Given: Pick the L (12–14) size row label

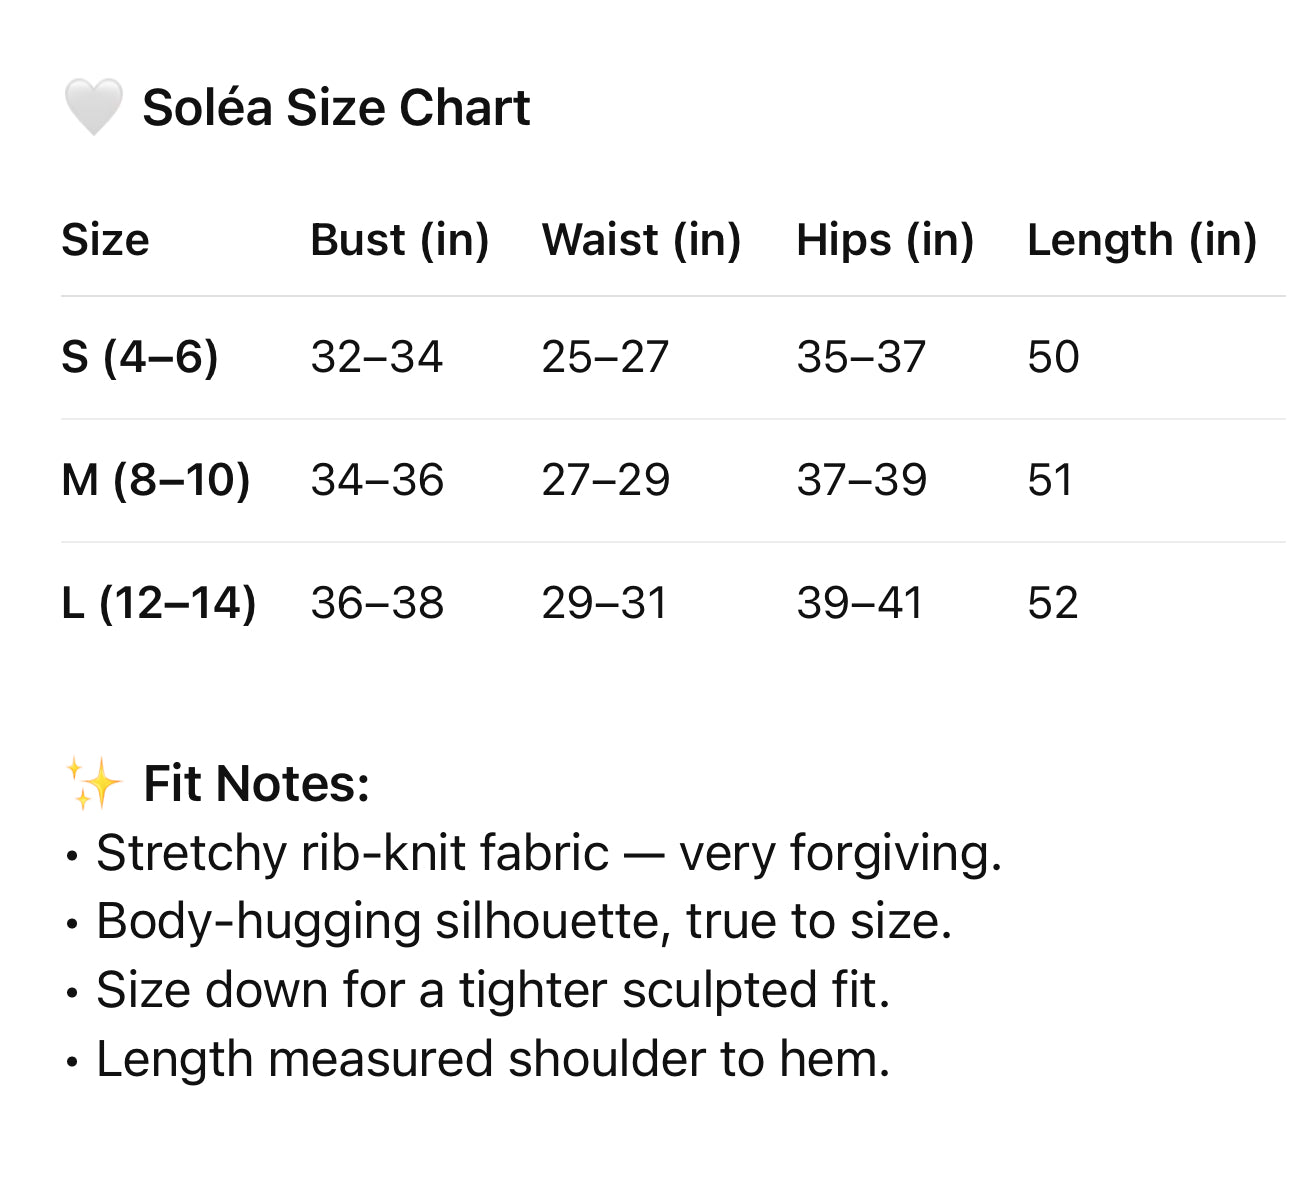Looking at the screenshot, I should [x=158, y=603].
